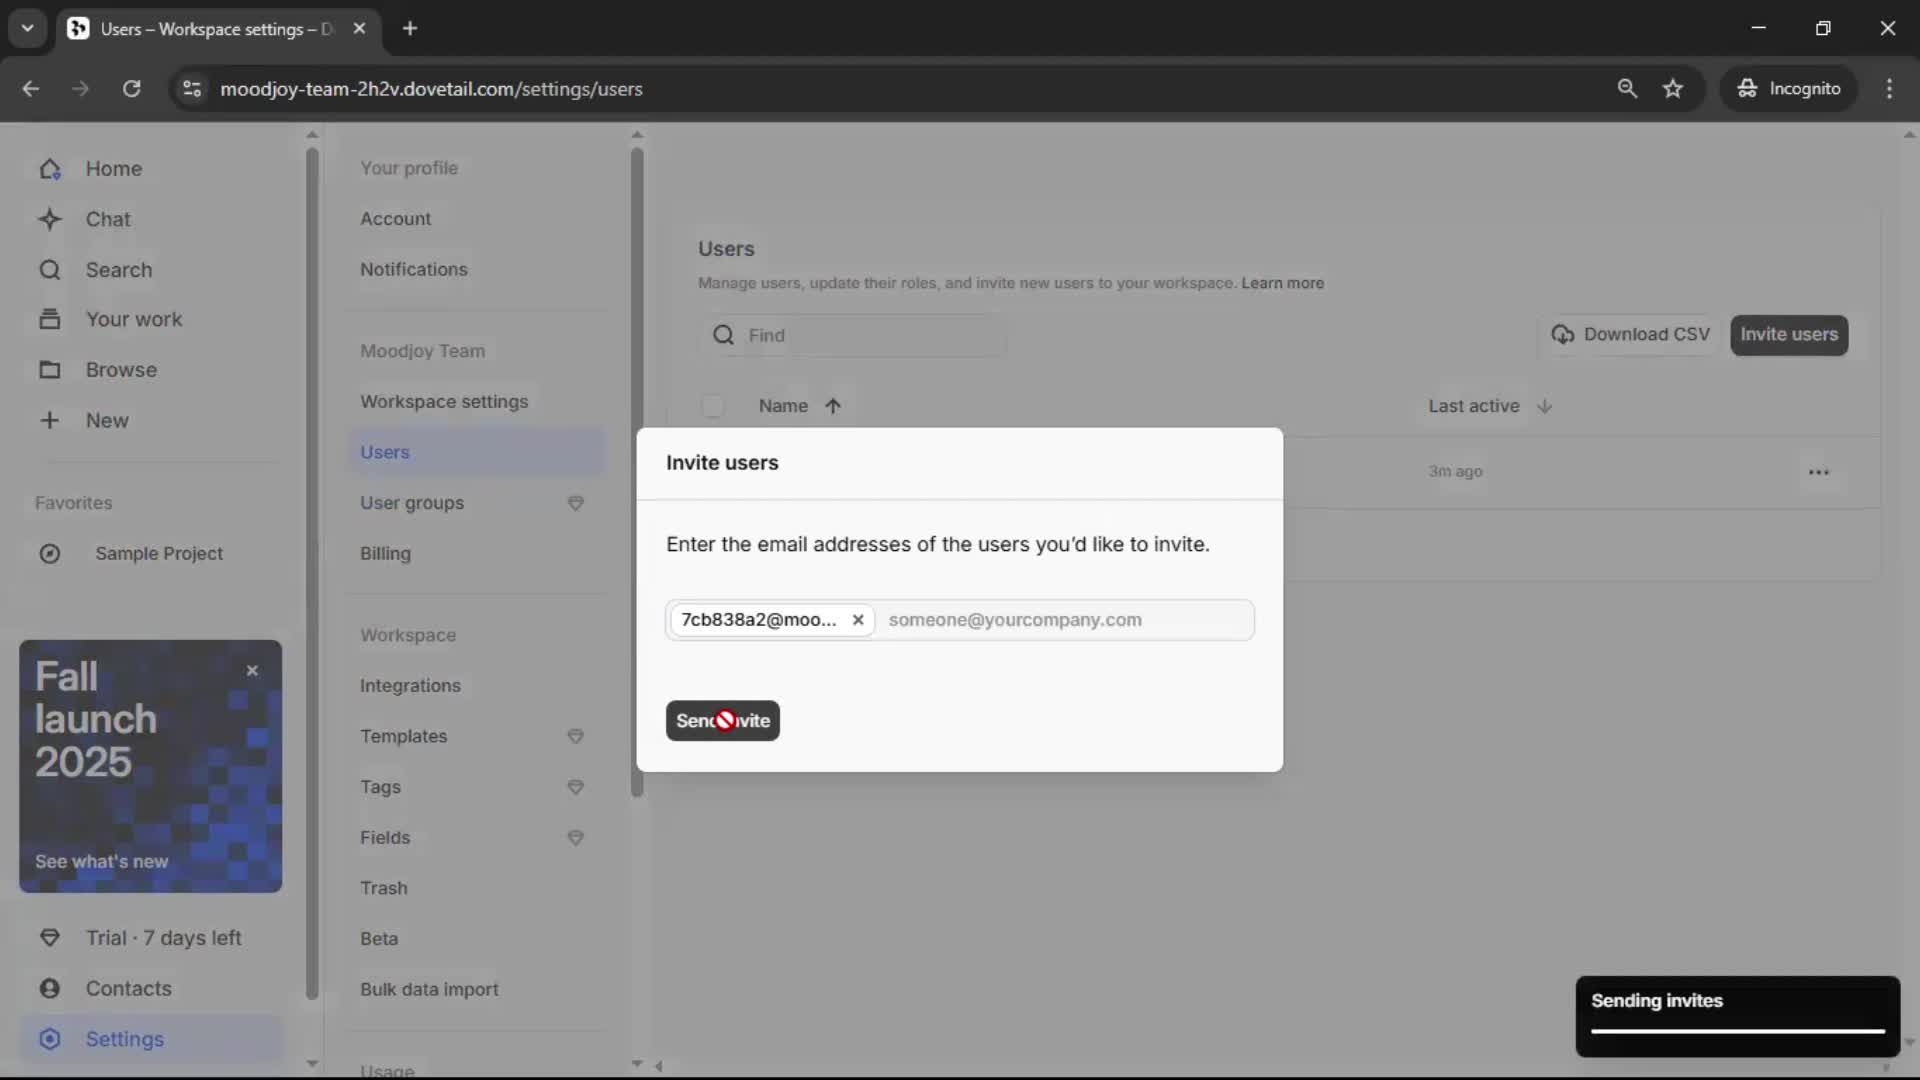Click the Search magnifier in sidebar
The height and width of the screenshot is (1080, 1920).
tap(50, 270)
